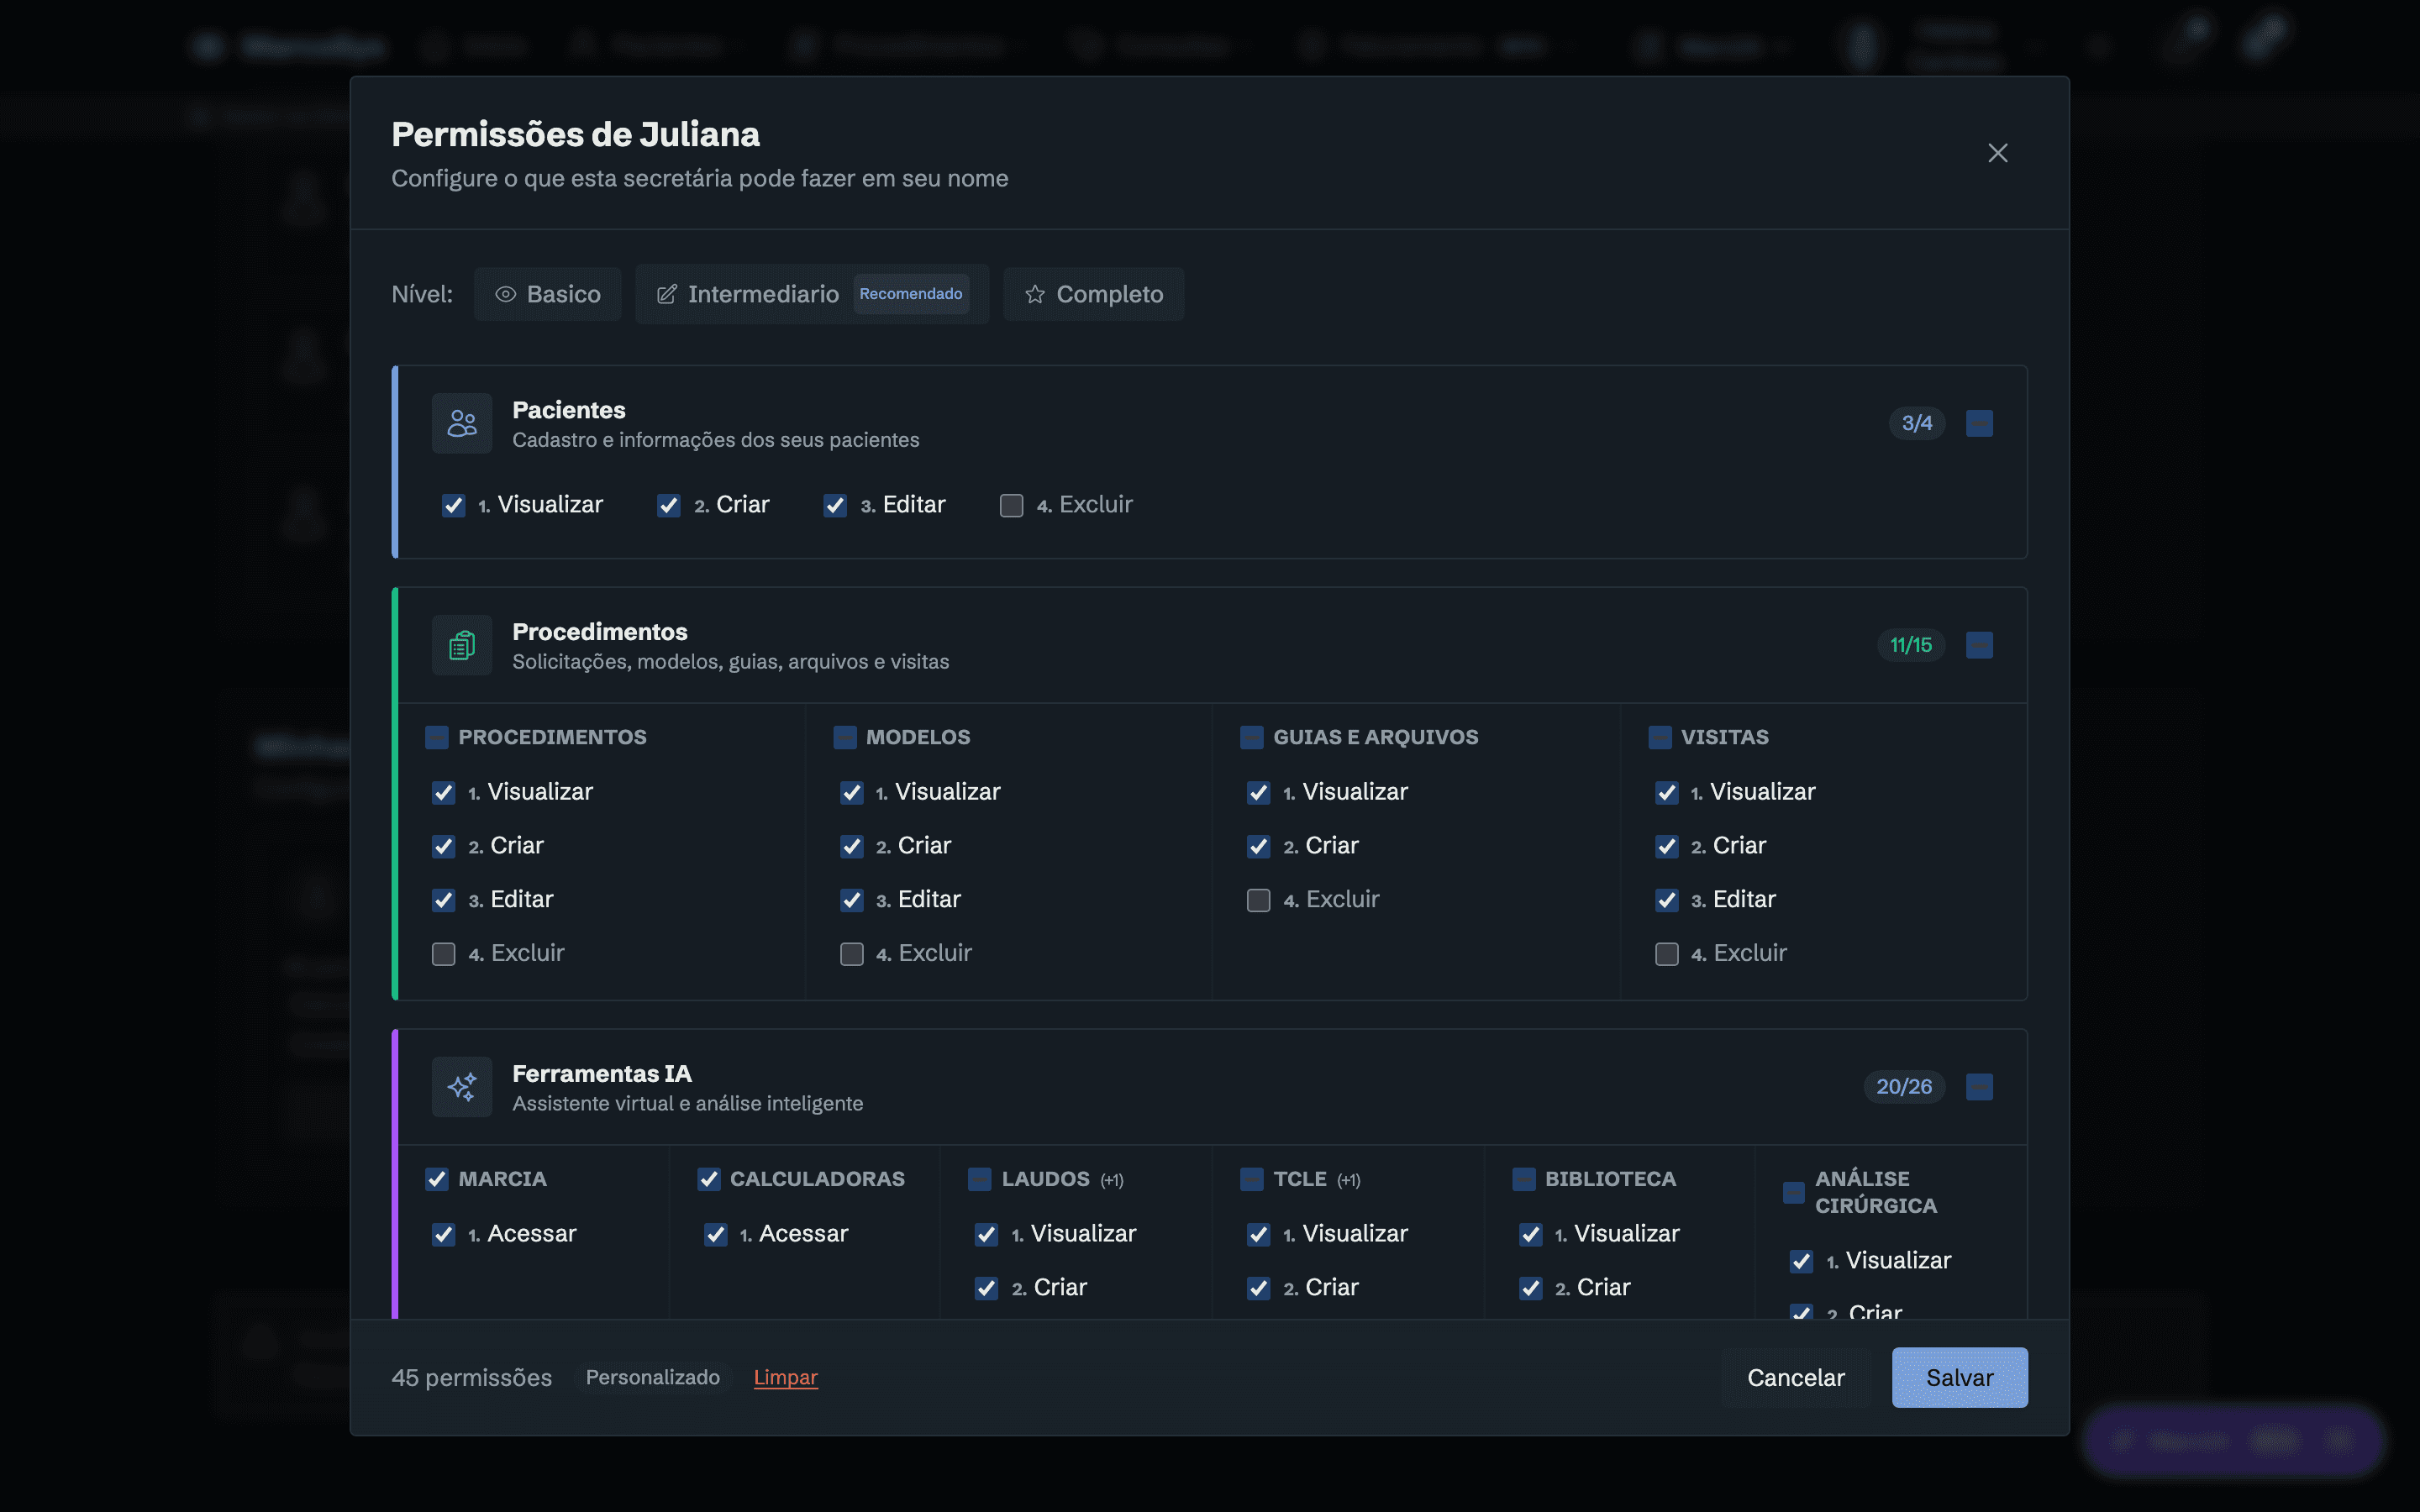Click the Salvar button
2420x1512 pixels.
point(1959,1377)
